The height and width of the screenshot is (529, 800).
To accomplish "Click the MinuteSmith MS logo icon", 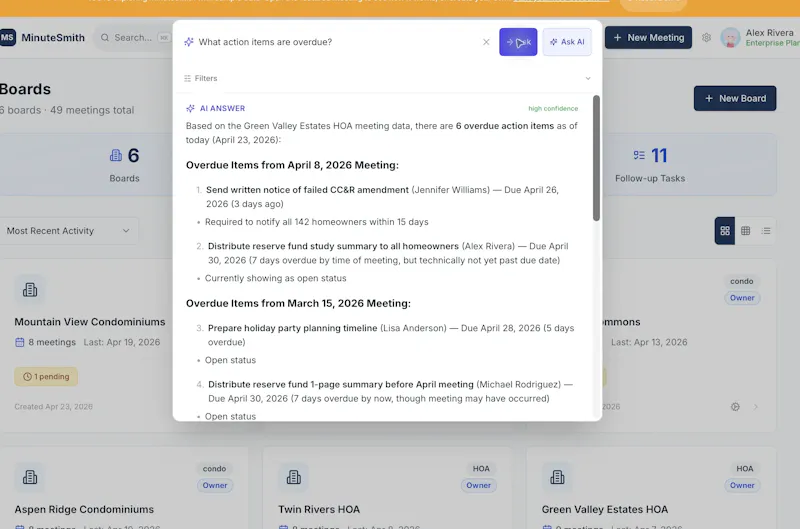I will 8,37.
